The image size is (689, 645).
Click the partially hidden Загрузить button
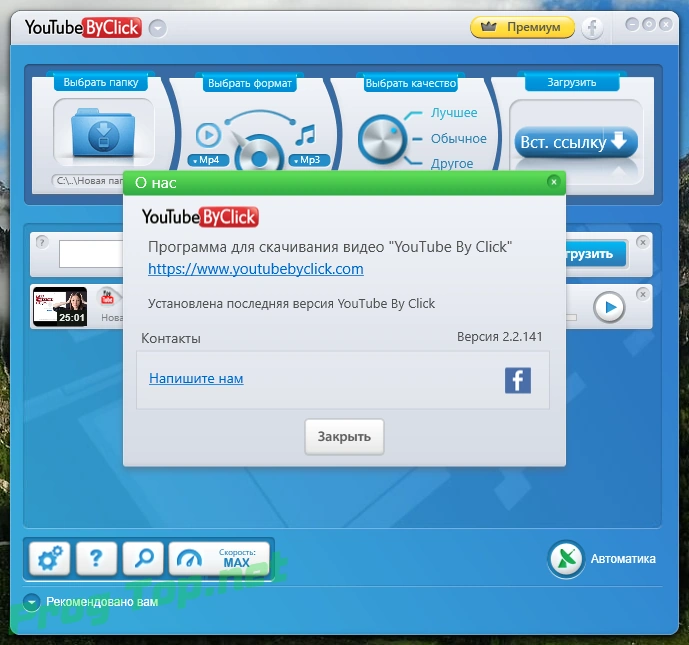point(596,254)
